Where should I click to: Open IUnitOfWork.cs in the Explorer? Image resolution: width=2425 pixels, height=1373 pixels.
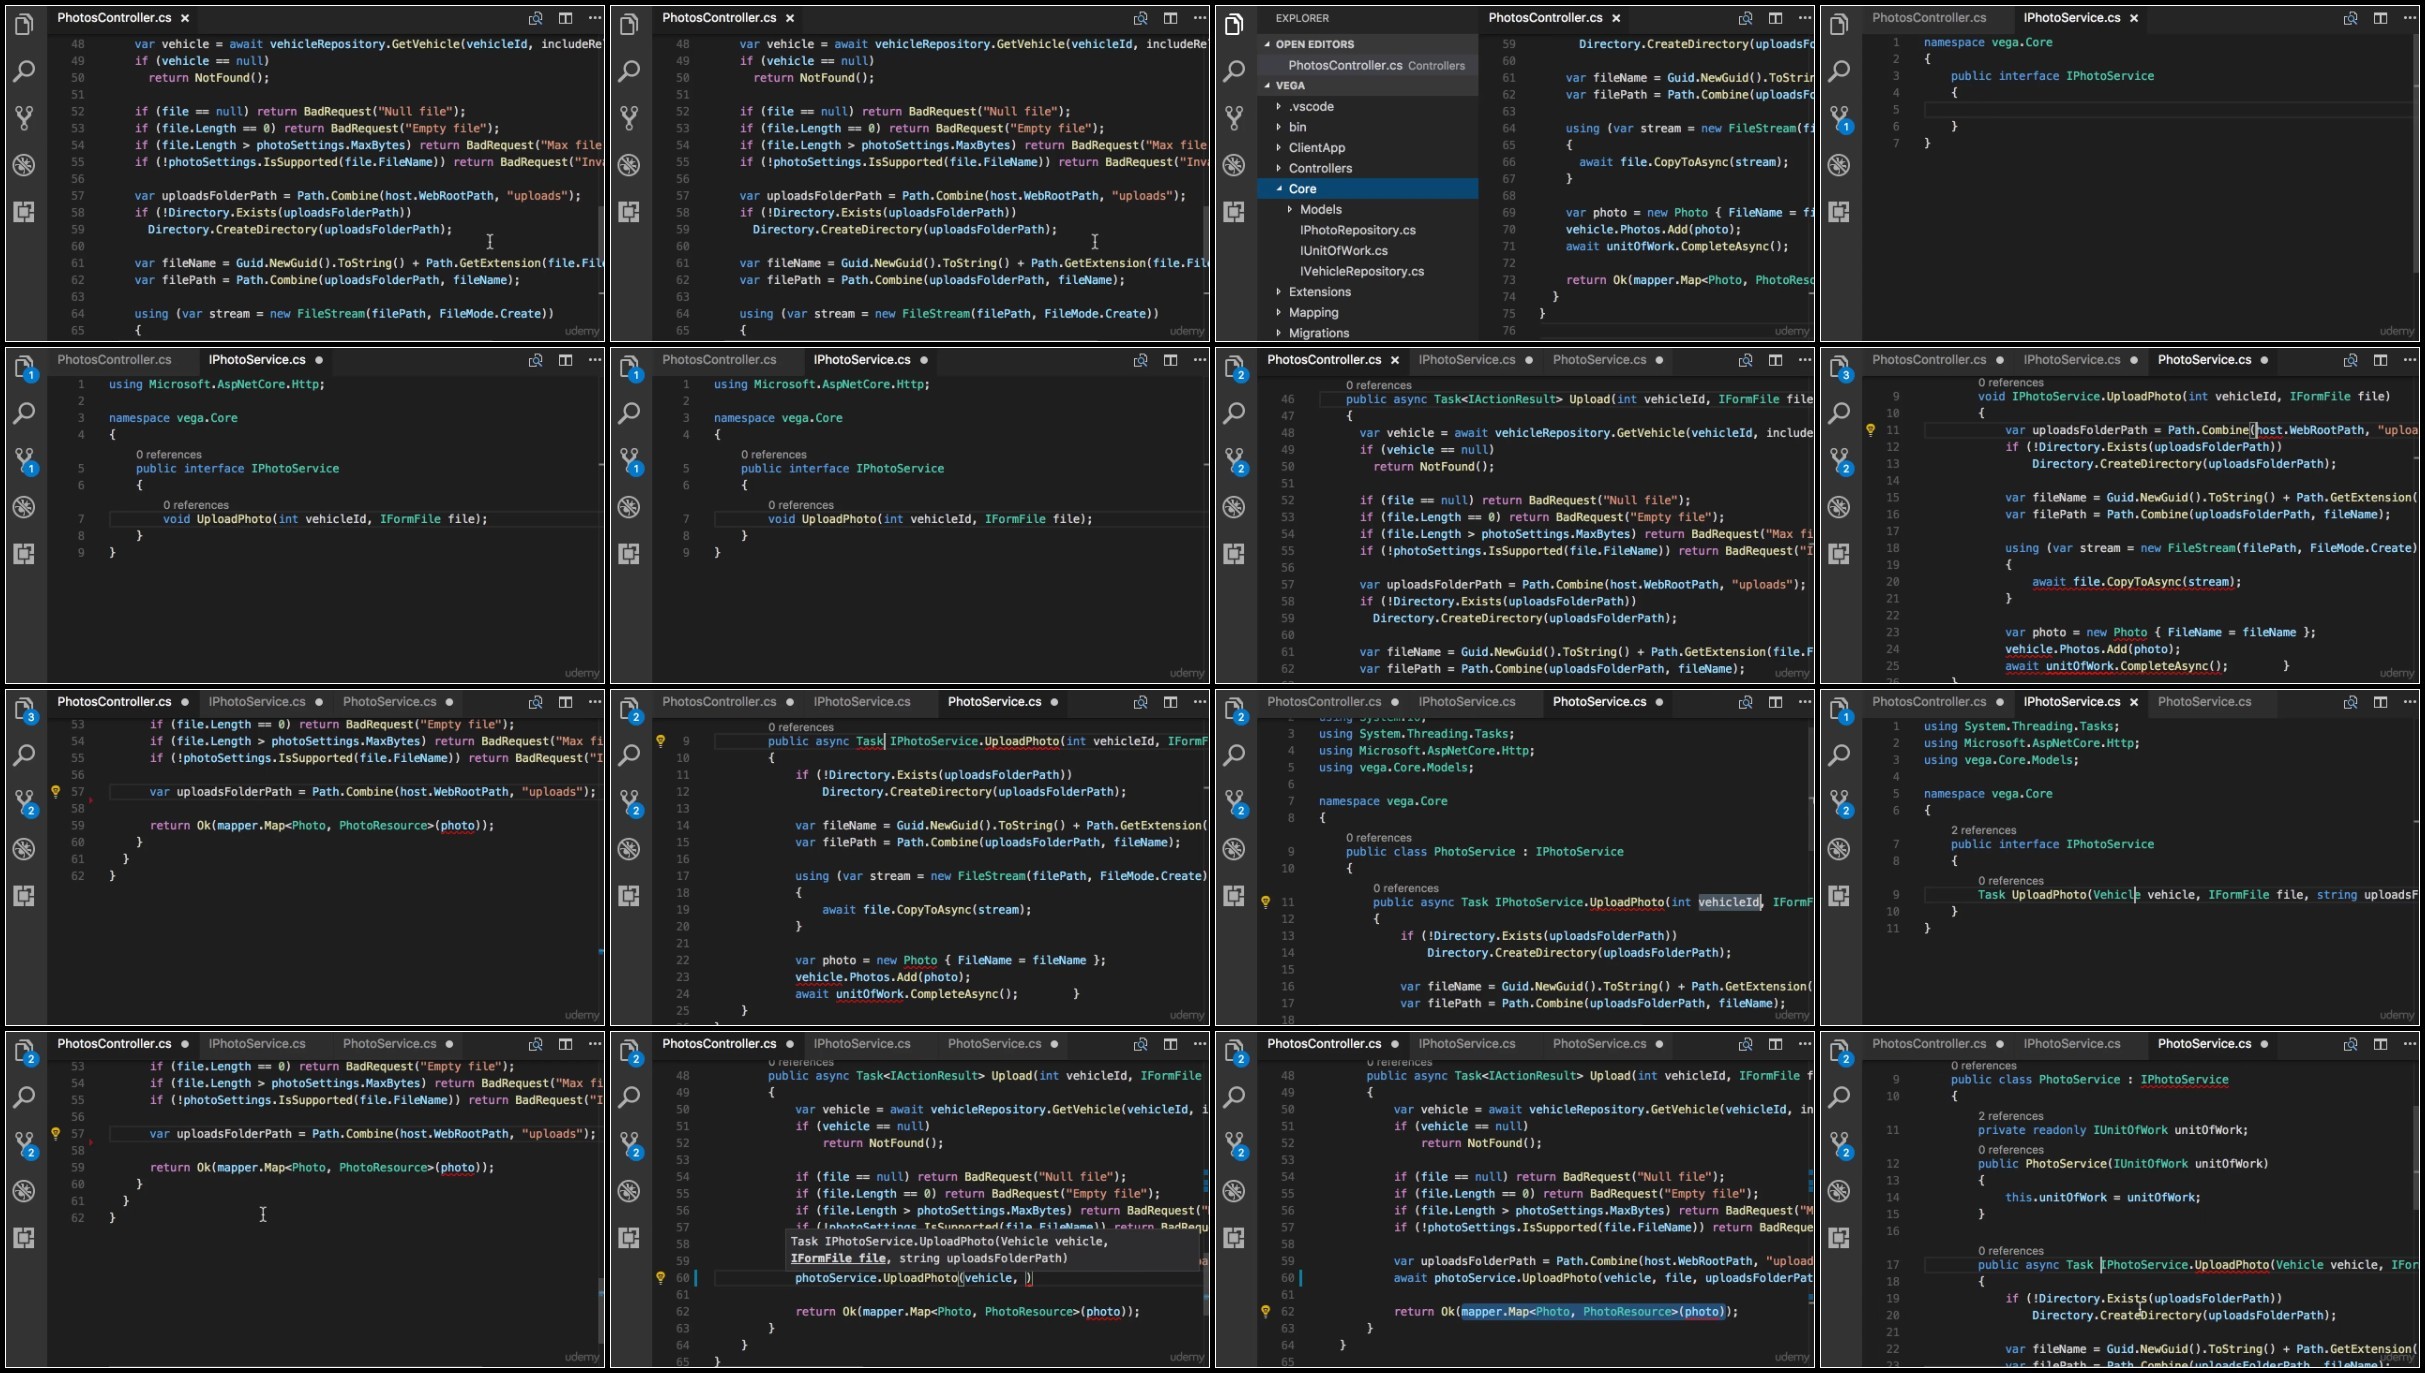click(1343, 251)
